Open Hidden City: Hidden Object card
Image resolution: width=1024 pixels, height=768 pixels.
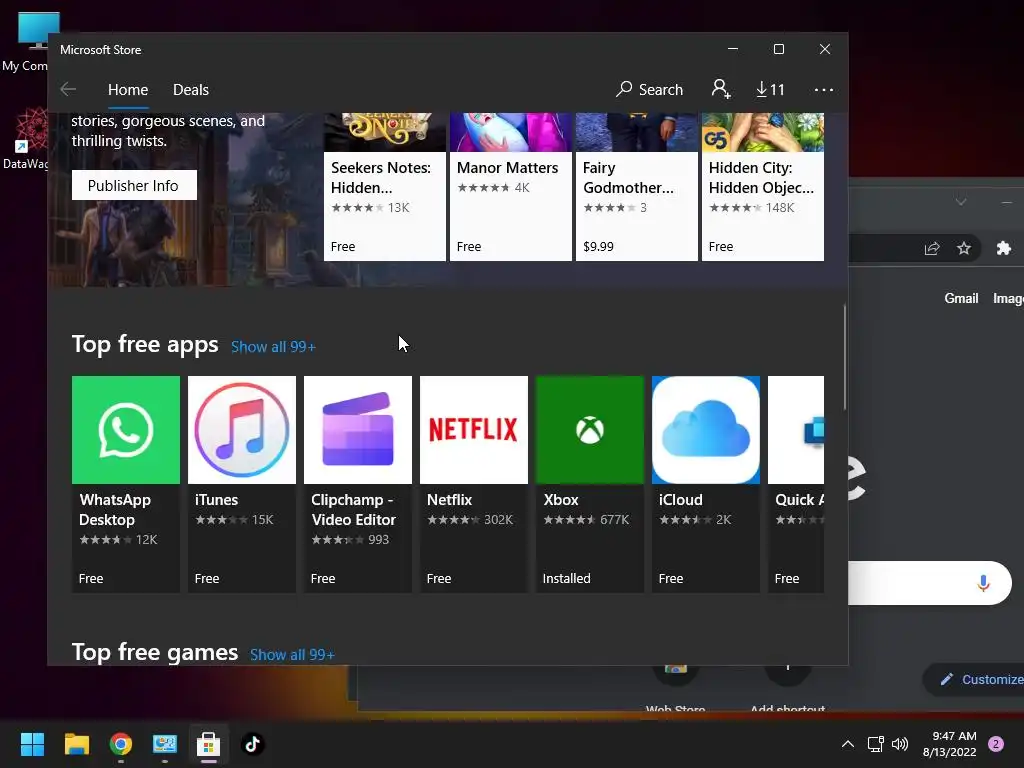[763, 187]
